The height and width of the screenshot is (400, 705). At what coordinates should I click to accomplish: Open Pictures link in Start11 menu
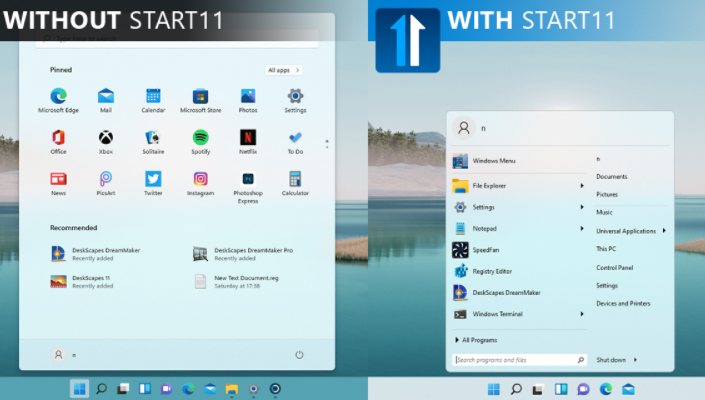(x=607, y=195)
